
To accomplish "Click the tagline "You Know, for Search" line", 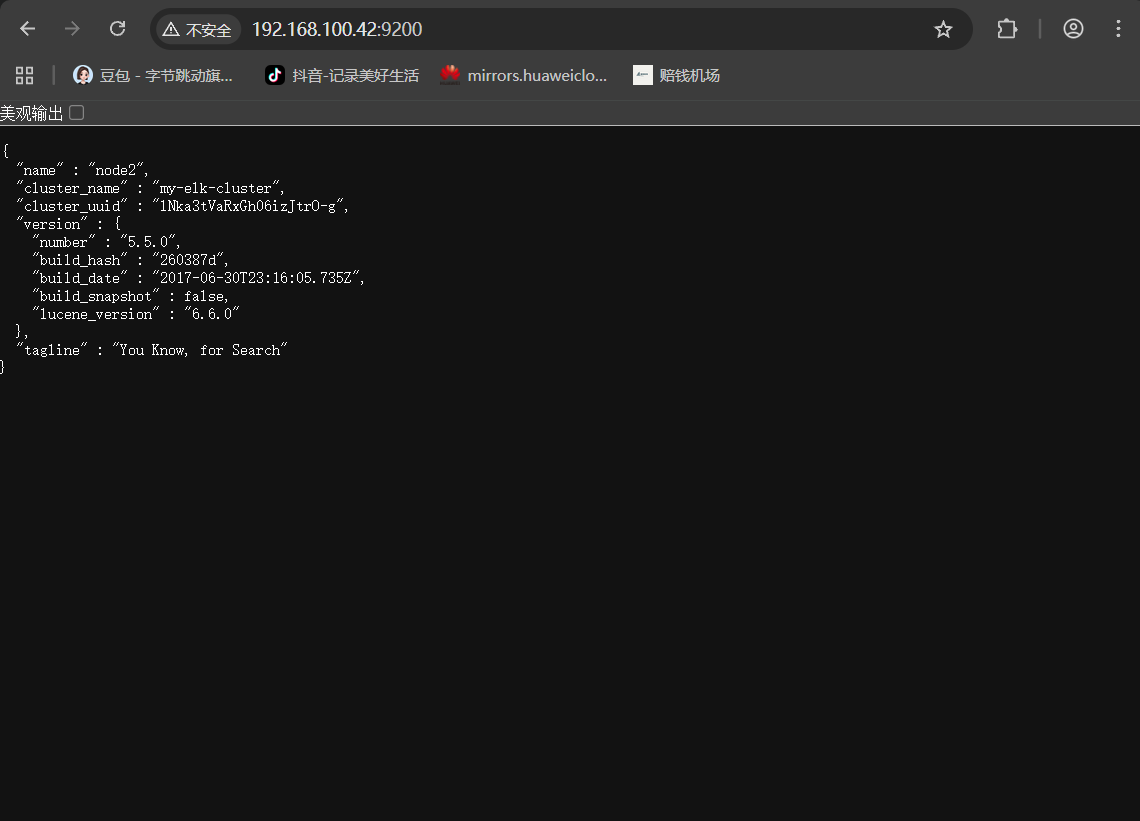I will coord(152,351).
